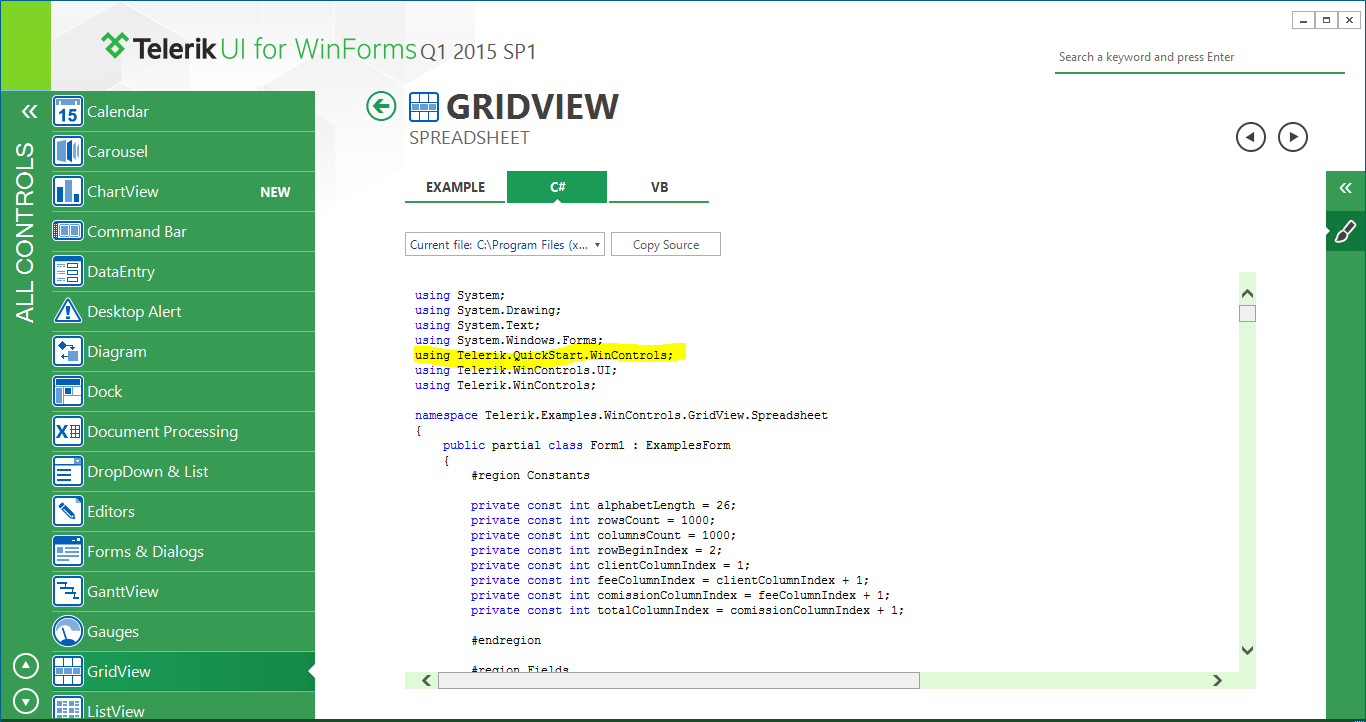Viewport: 1366px width, 722px height.
Task: Click the horizontal scrollbar thumb in code view
Action: 678,681
